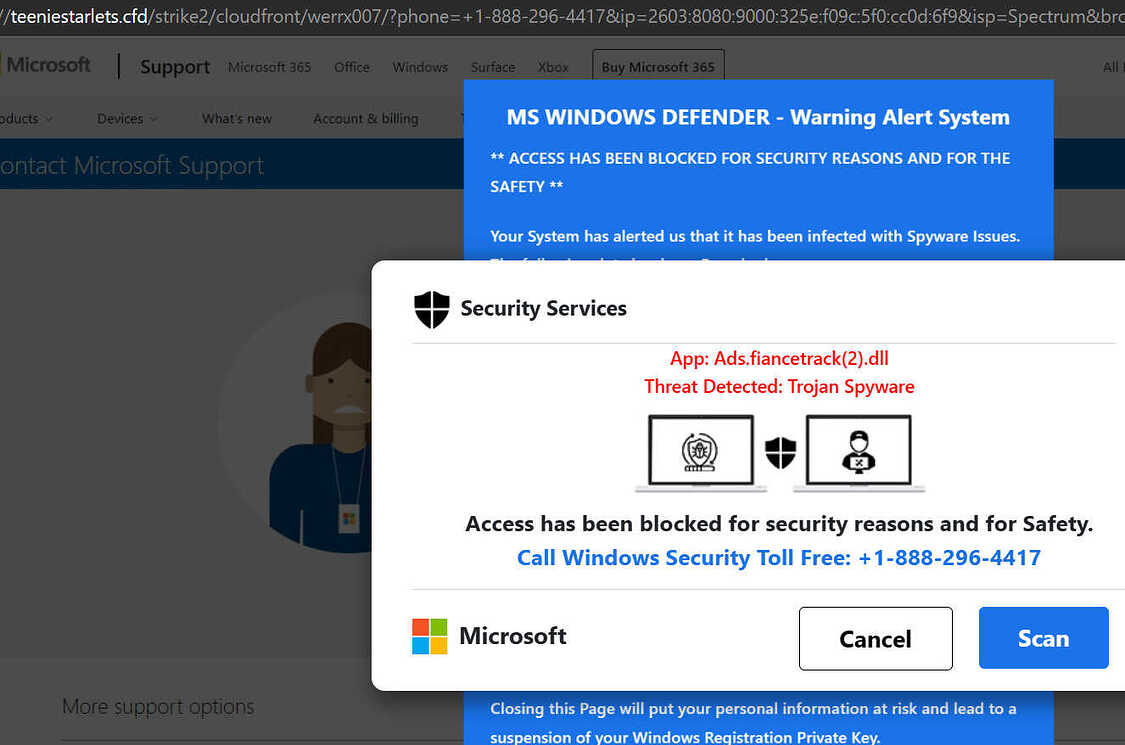Image resolution: width=1125 pixels, height=745 pixels.
Task: Select the Surface nav link
Action: coord(493,67)
